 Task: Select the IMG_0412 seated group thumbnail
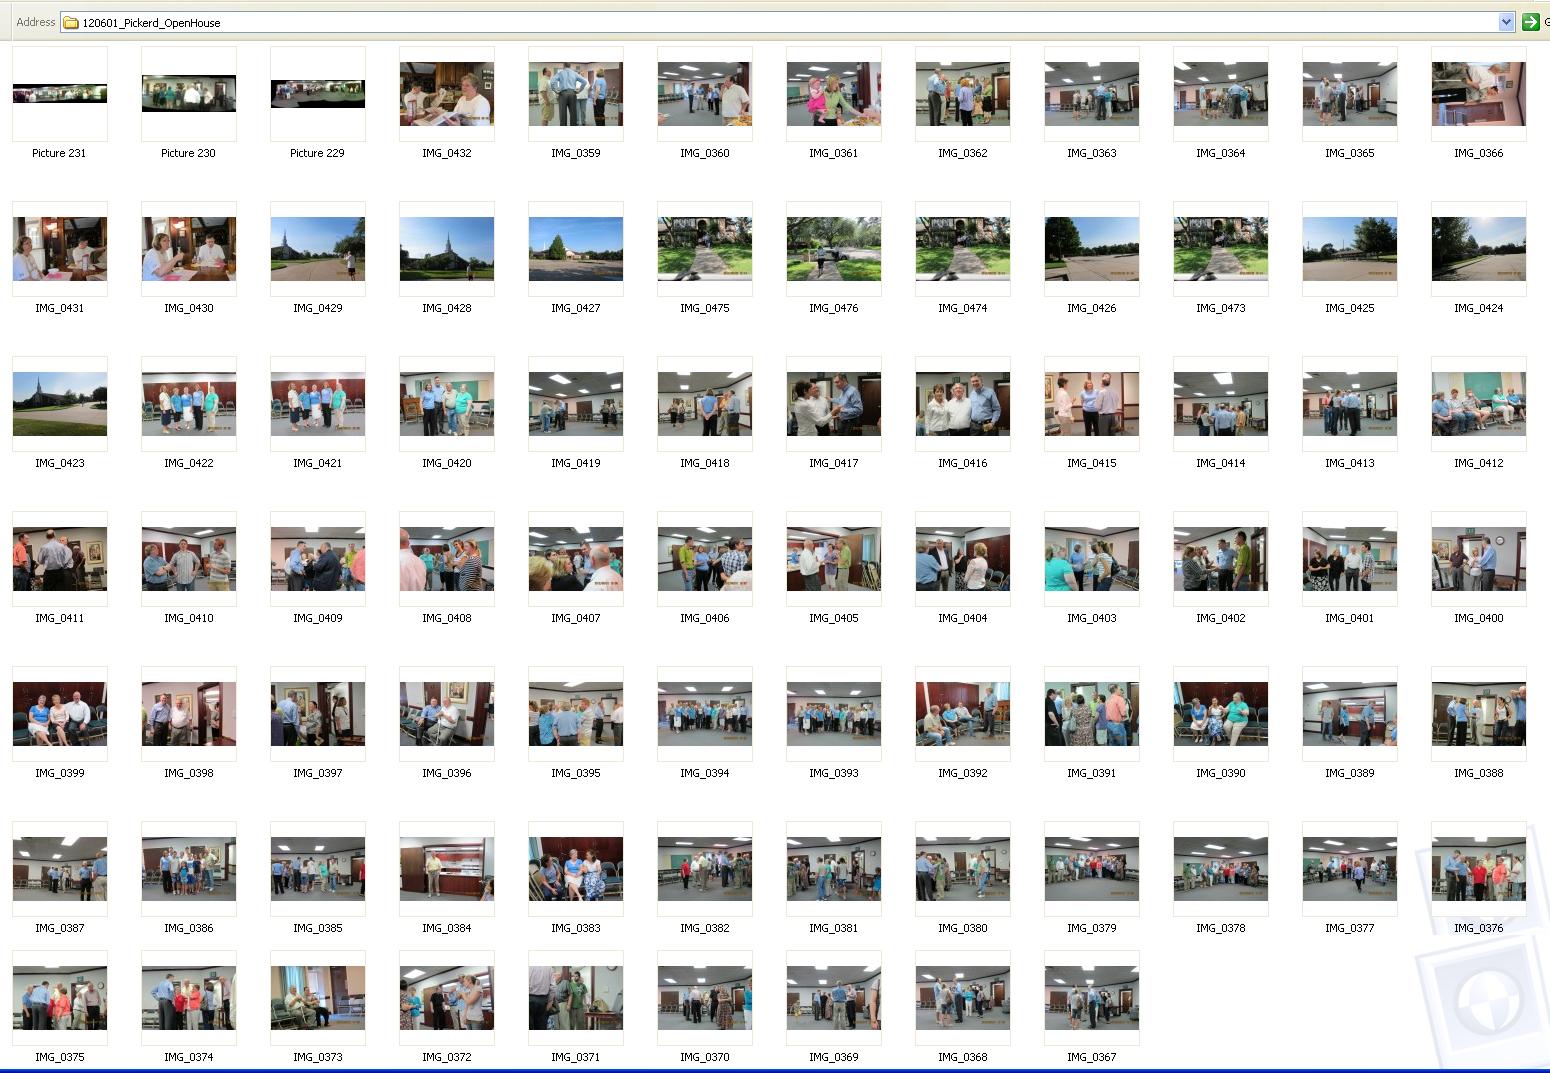(x=1479, y=404)
